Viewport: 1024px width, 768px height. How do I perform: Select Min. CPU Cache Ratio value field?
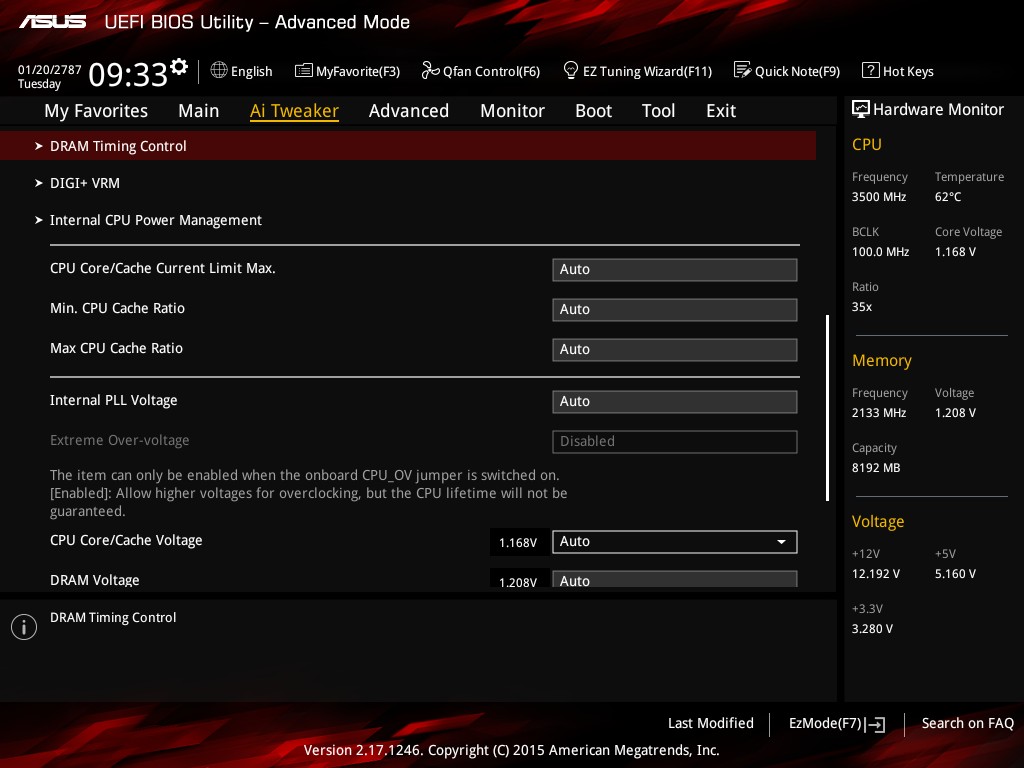point(675,310)
